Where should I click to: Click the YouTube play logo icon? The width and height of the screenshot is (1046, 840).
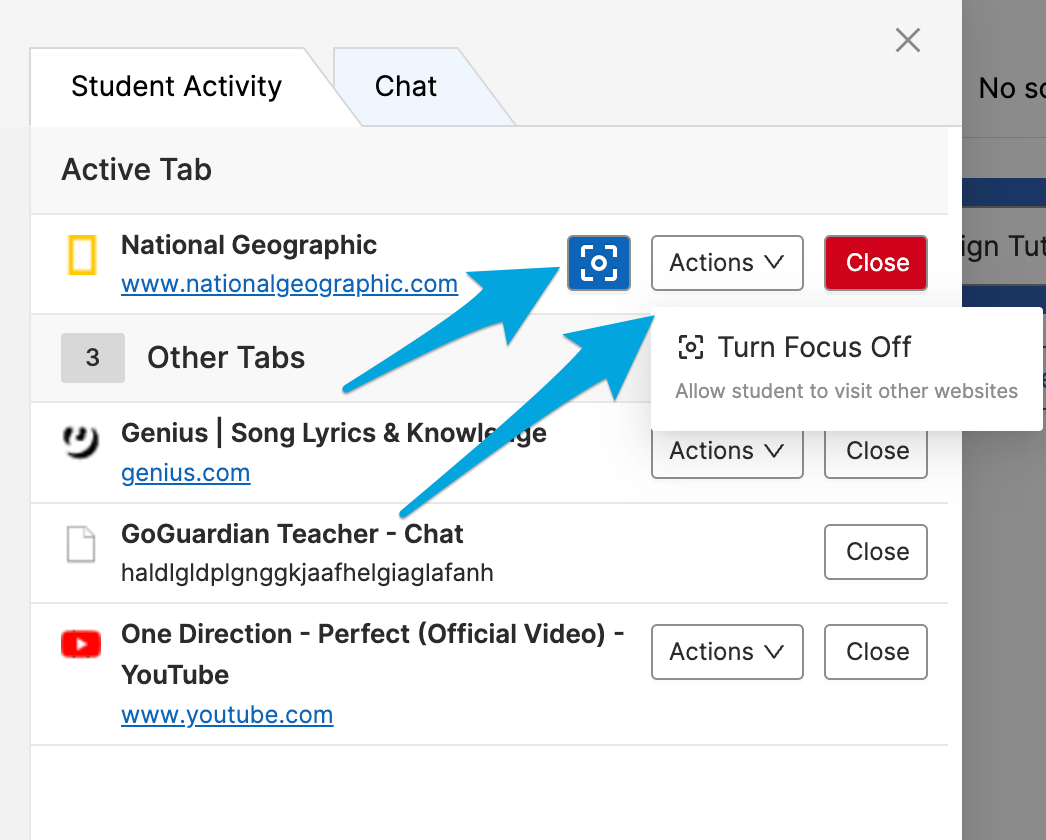(81, 645)
